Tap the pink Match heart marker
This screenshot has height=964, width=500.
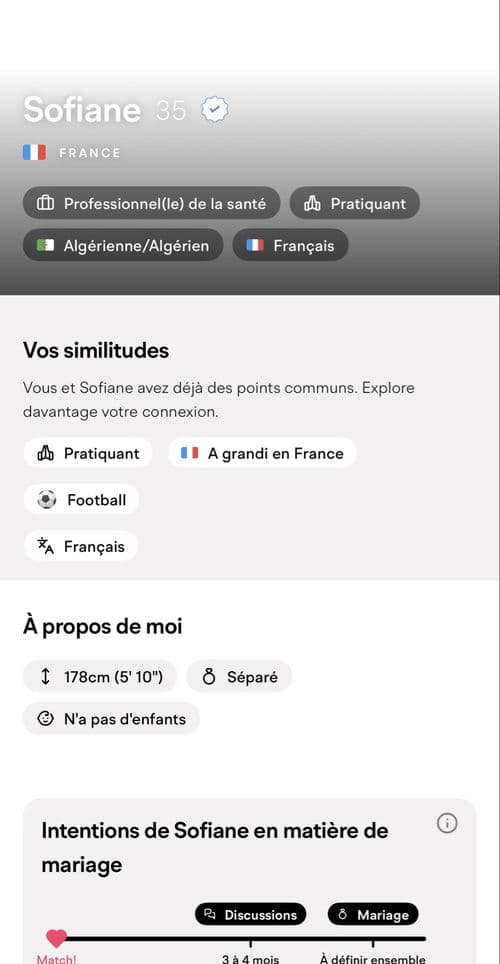coord(57,938)
